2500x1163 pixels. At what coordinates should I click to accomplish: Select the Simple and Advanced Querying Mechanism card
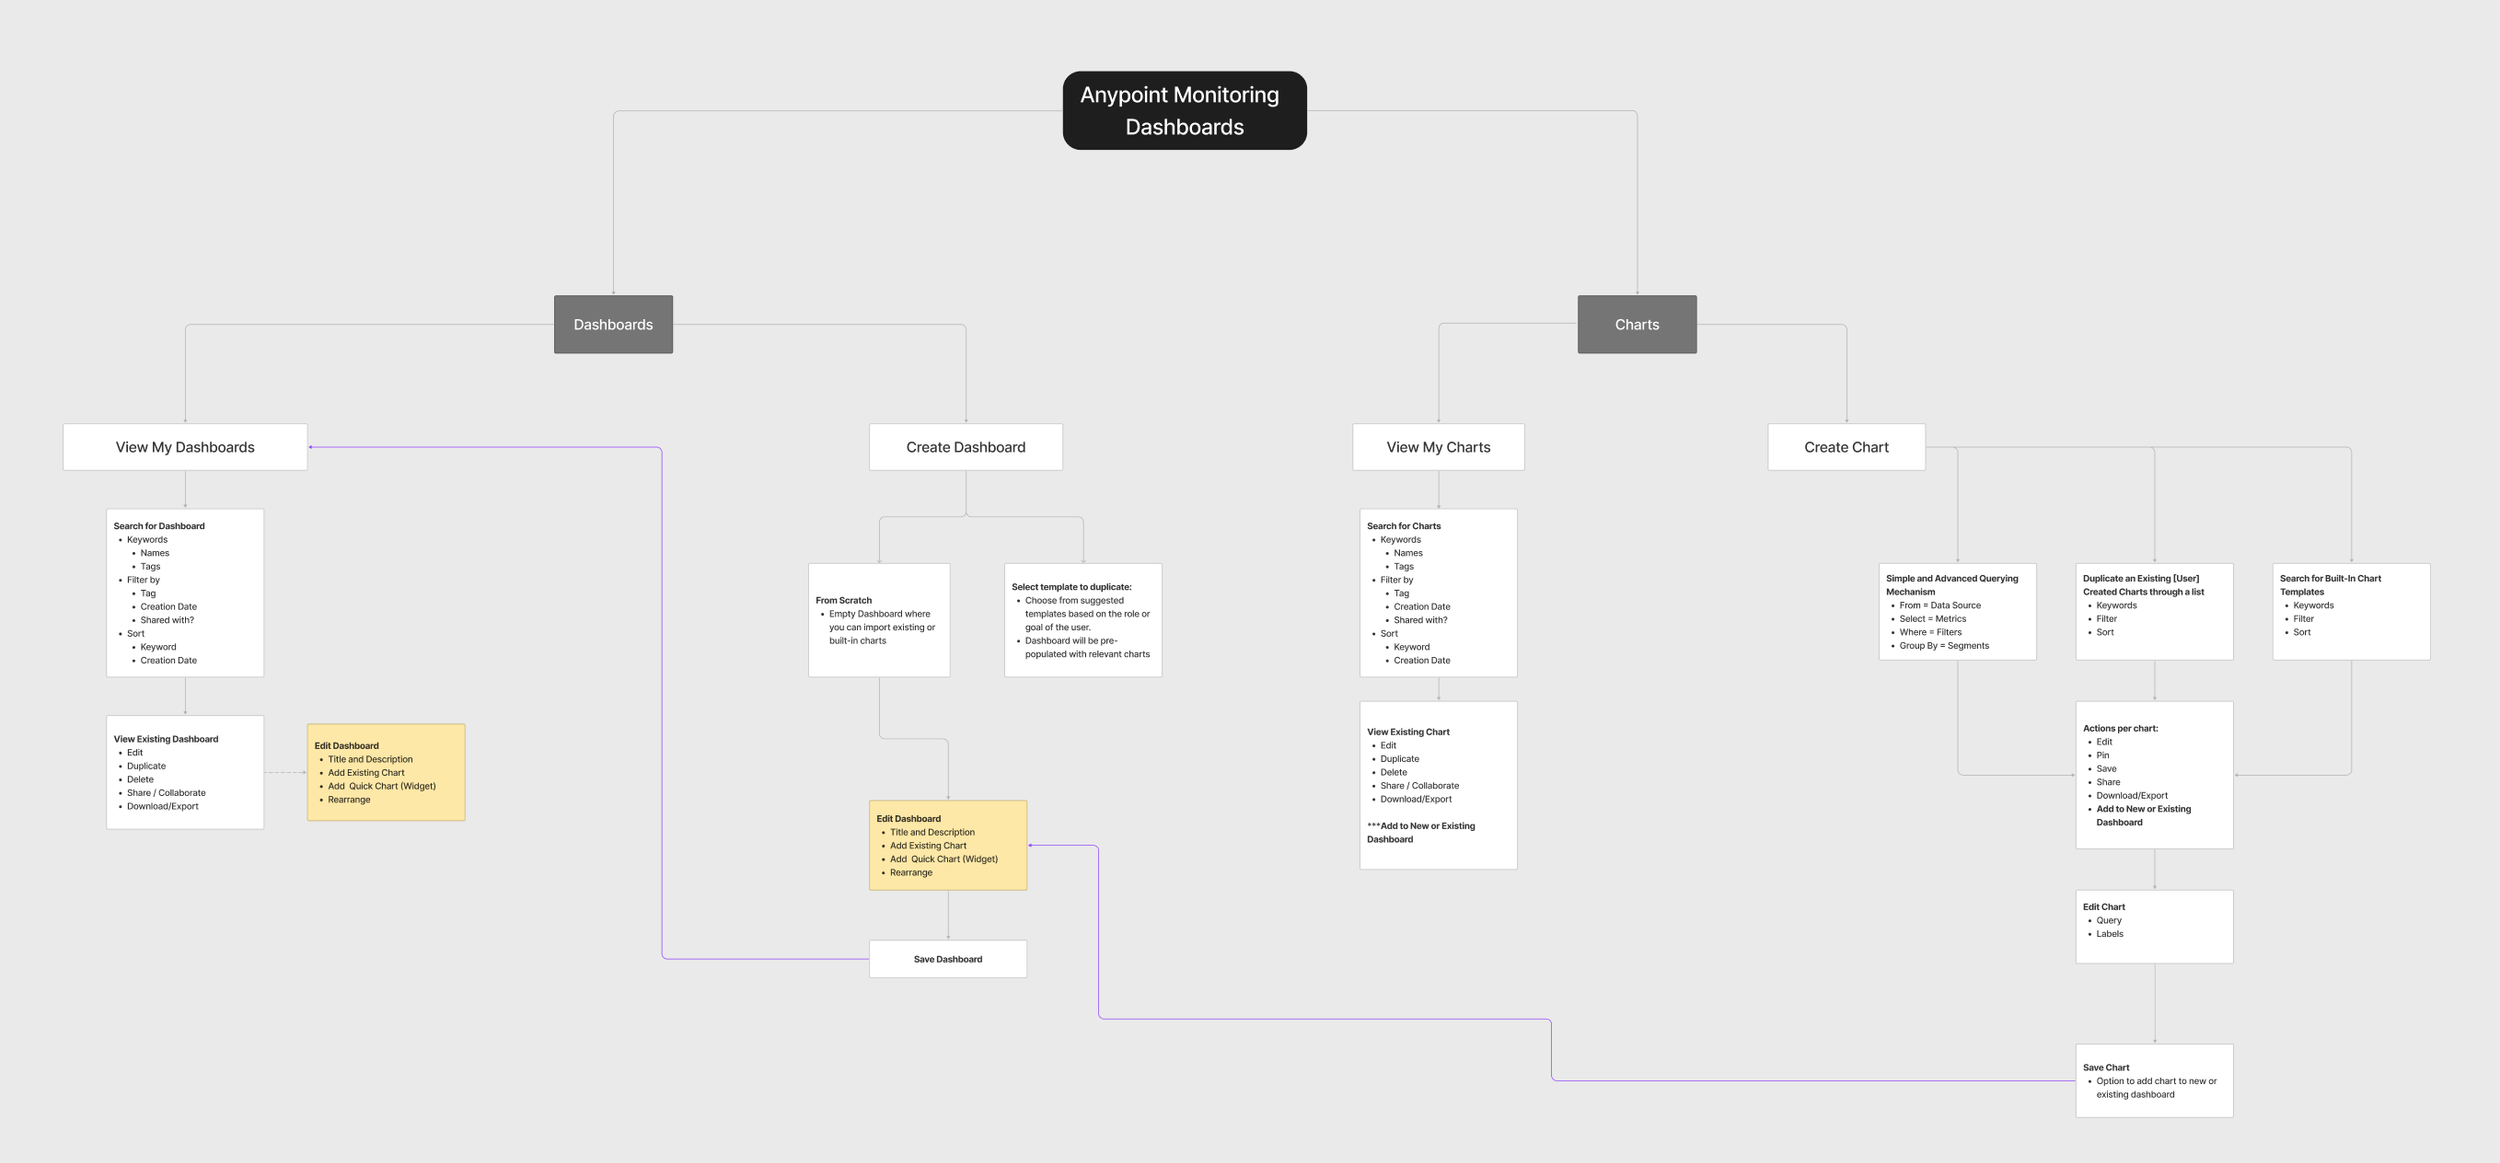point(1956,611)
